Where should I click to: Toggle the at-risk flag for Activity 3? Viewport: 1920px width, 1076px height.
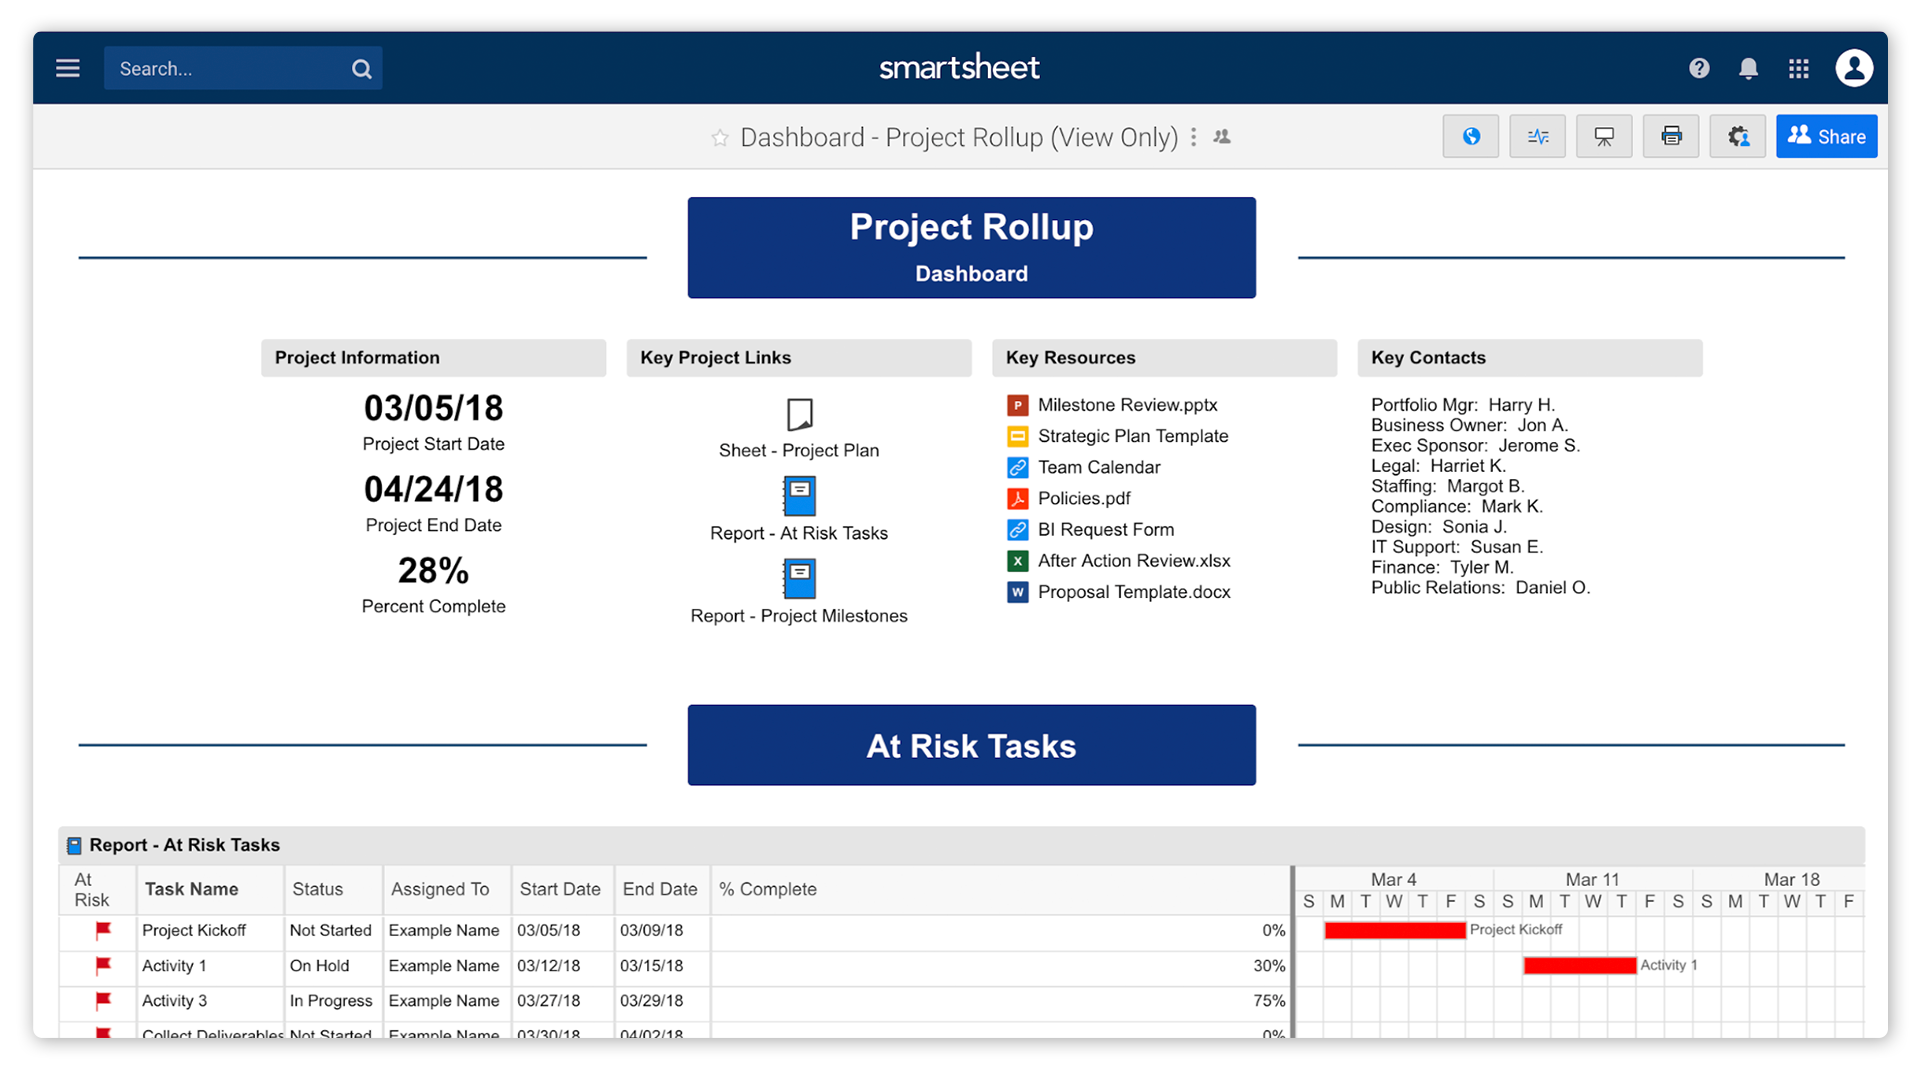(x=103, y=1001)
